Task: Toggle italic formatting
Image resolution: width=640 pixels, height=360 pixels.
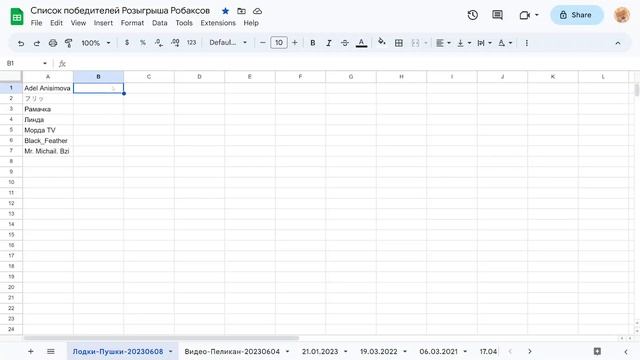Action: tap(329, 43)
